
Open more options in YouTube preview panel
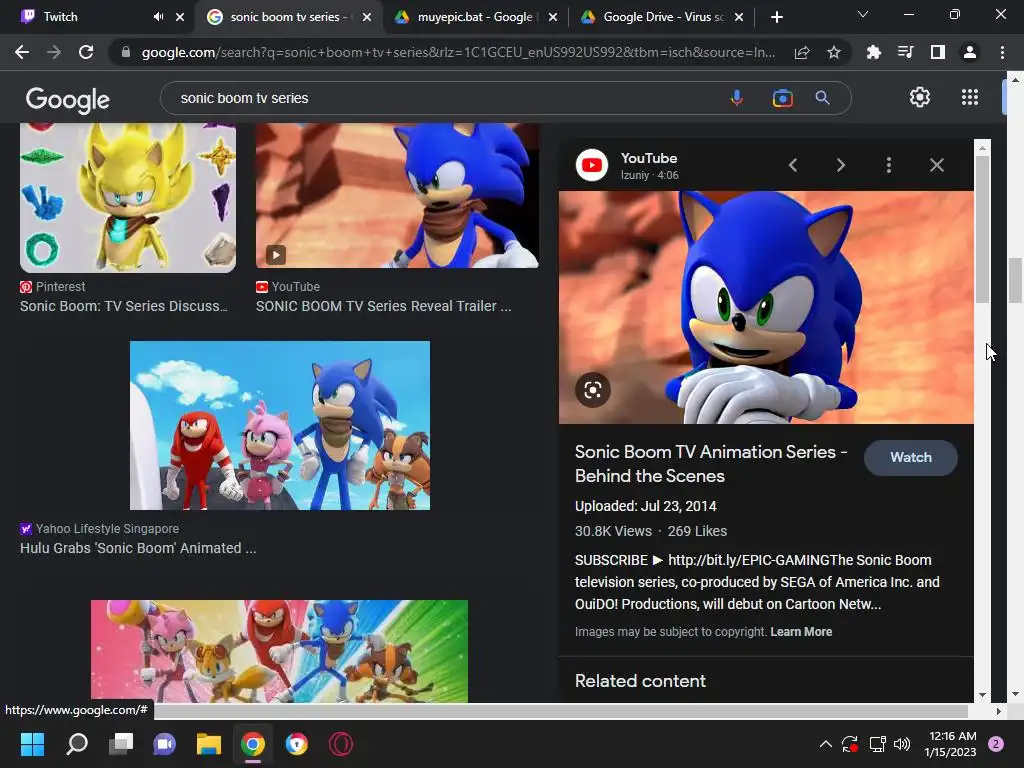coord(889,165)
